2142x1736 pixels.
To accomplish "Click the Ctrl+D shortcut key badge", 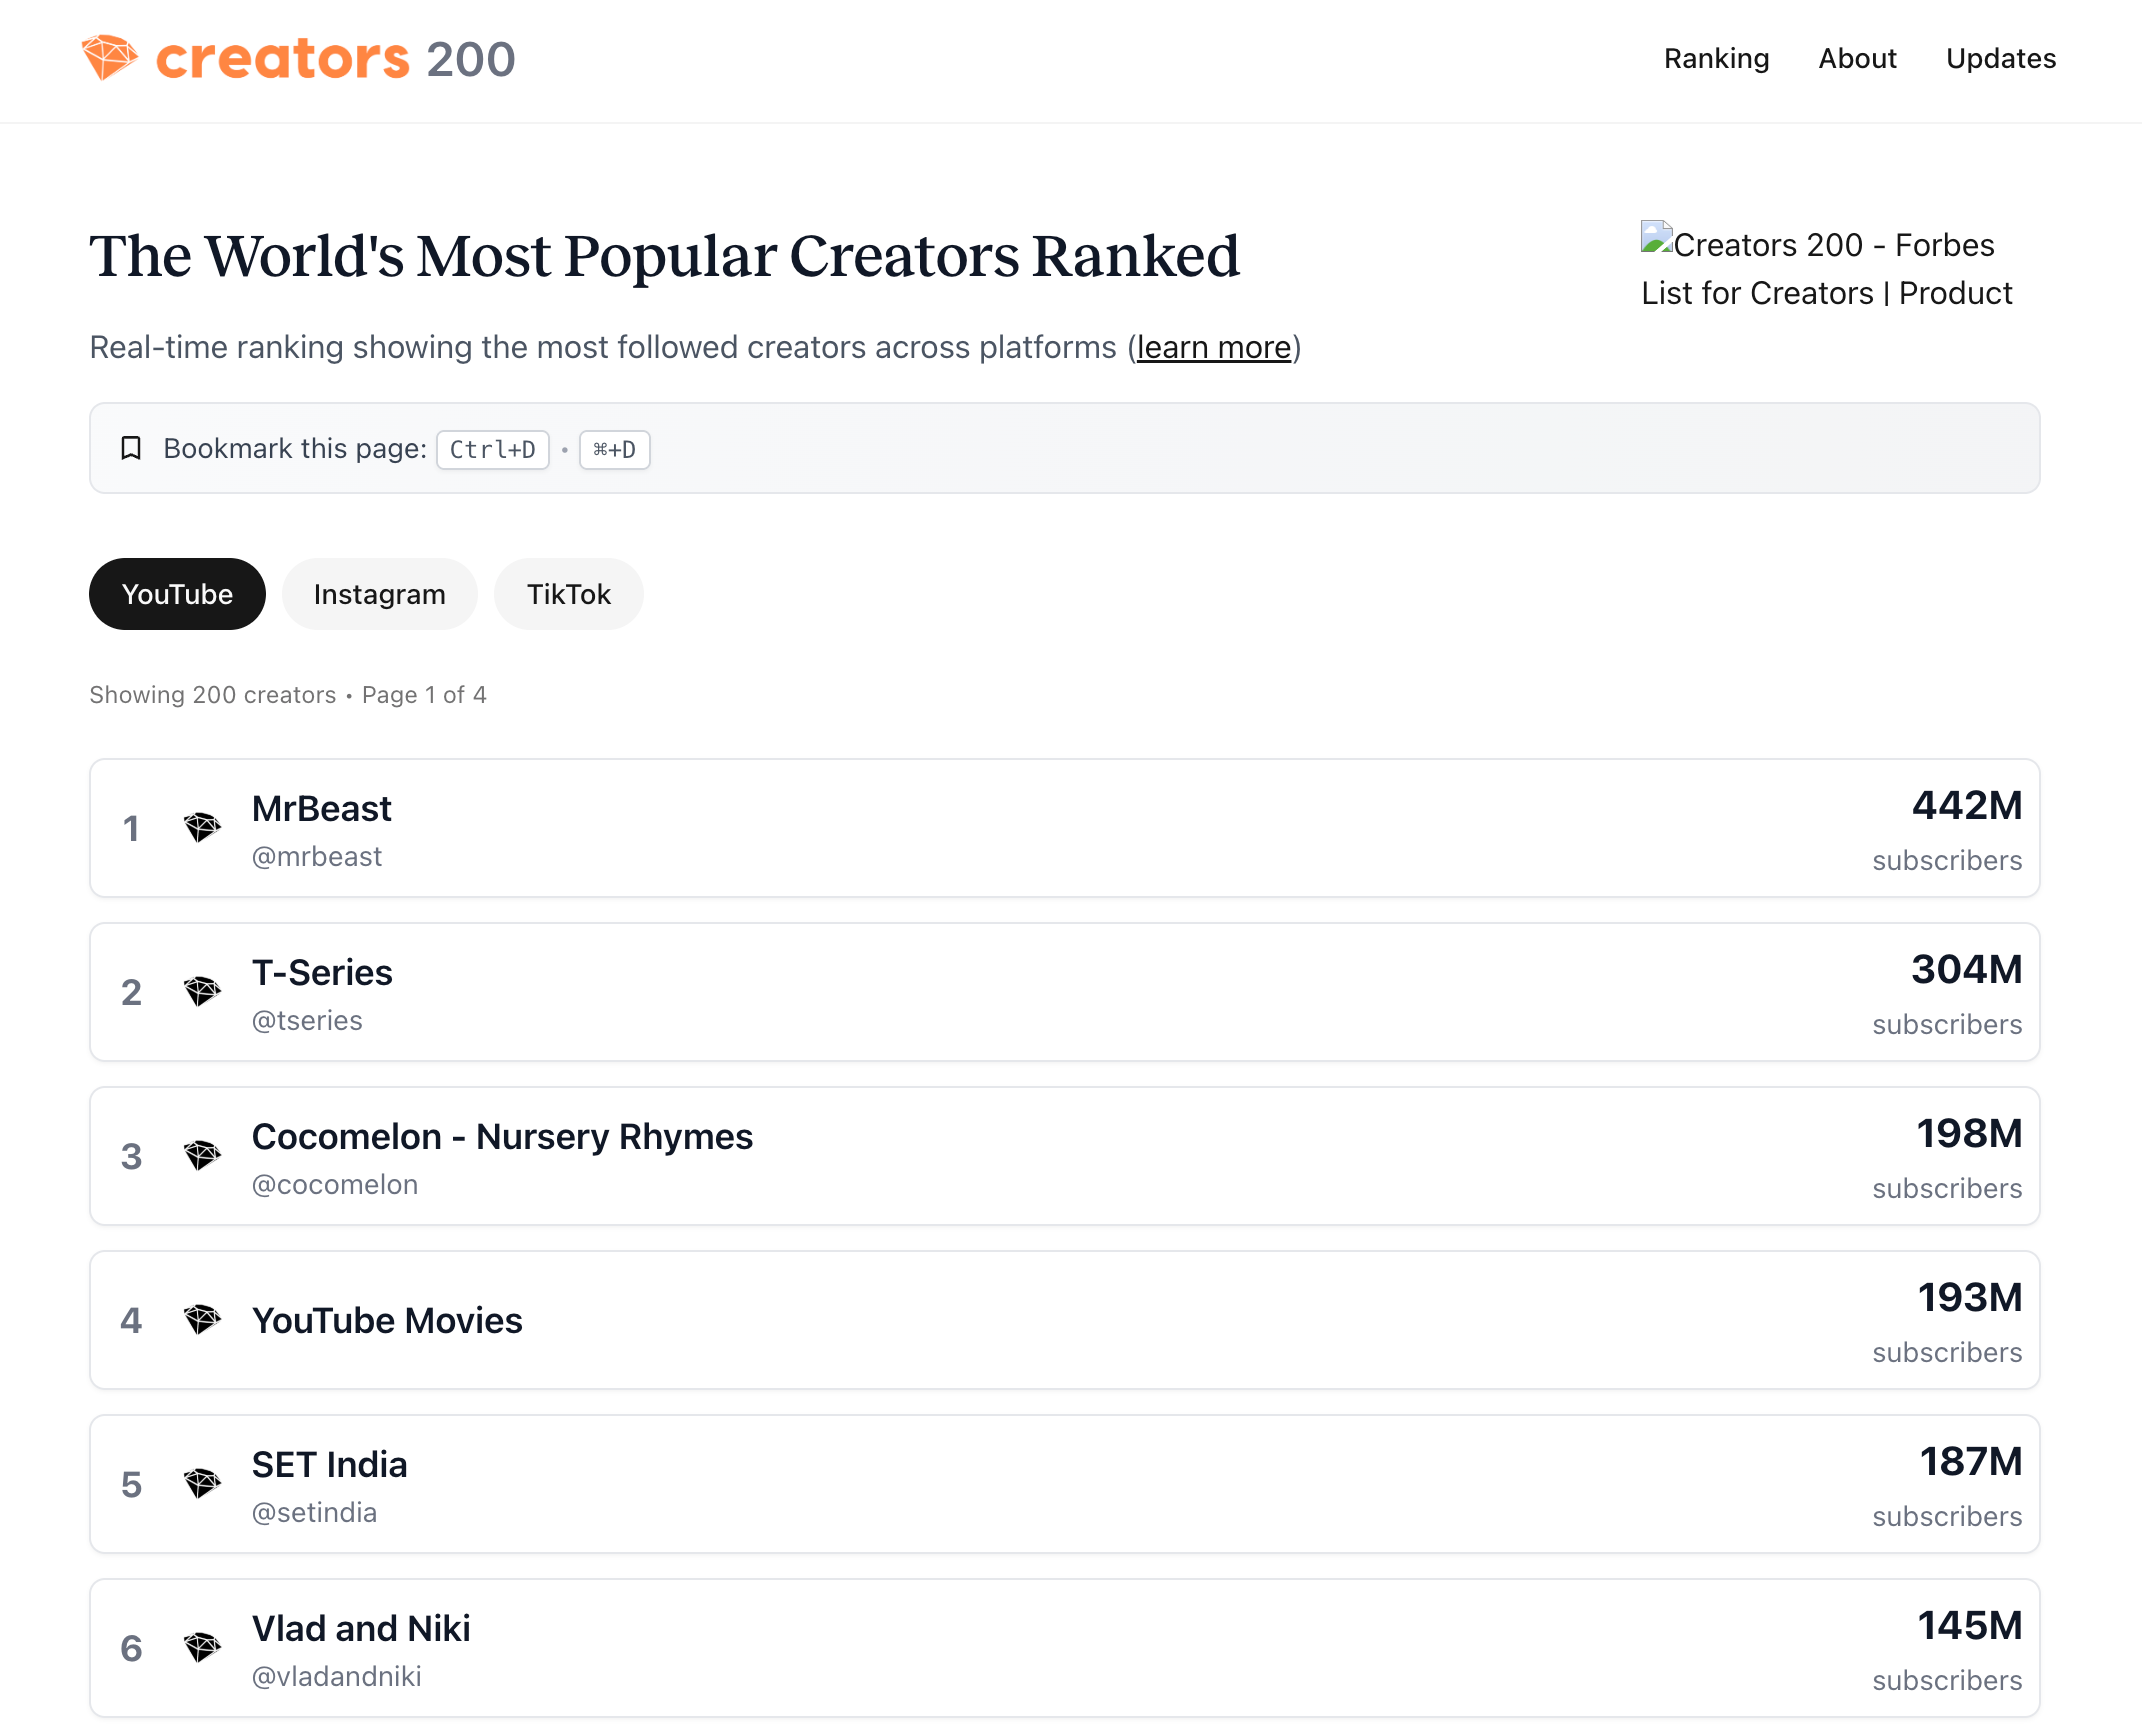I will 492,450.
